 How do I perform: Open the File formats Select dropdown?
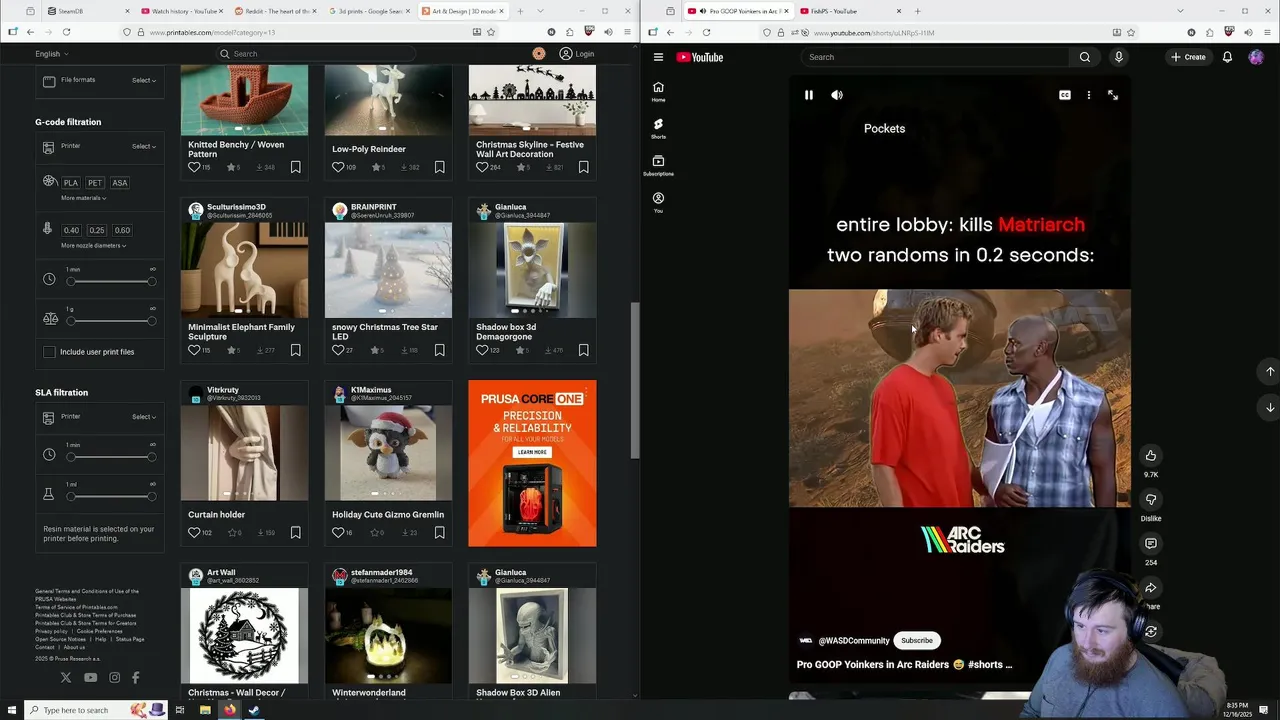[x=144, y=80]
